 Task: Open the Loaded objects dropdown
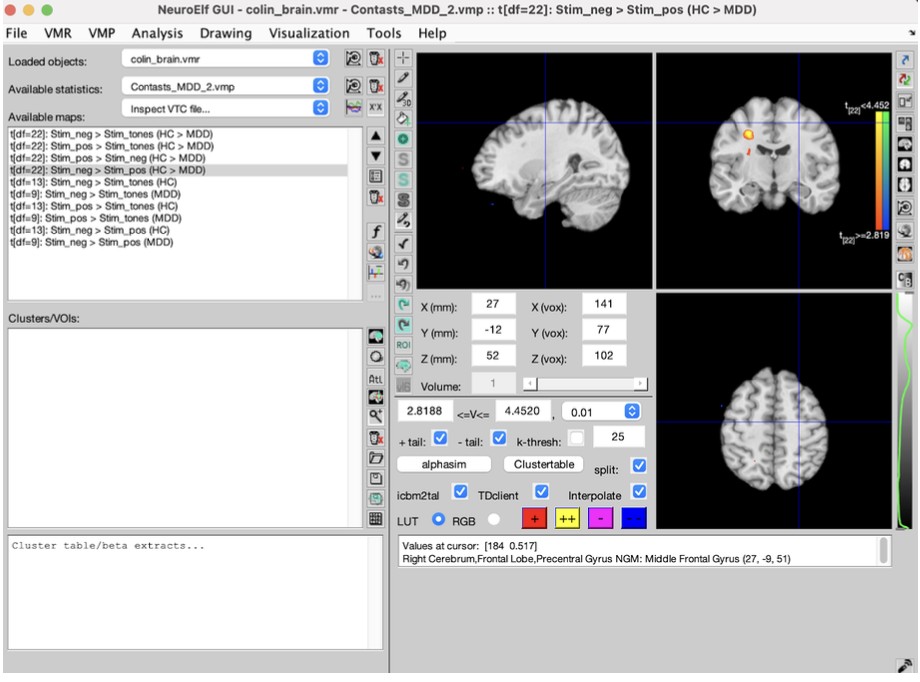225,58
